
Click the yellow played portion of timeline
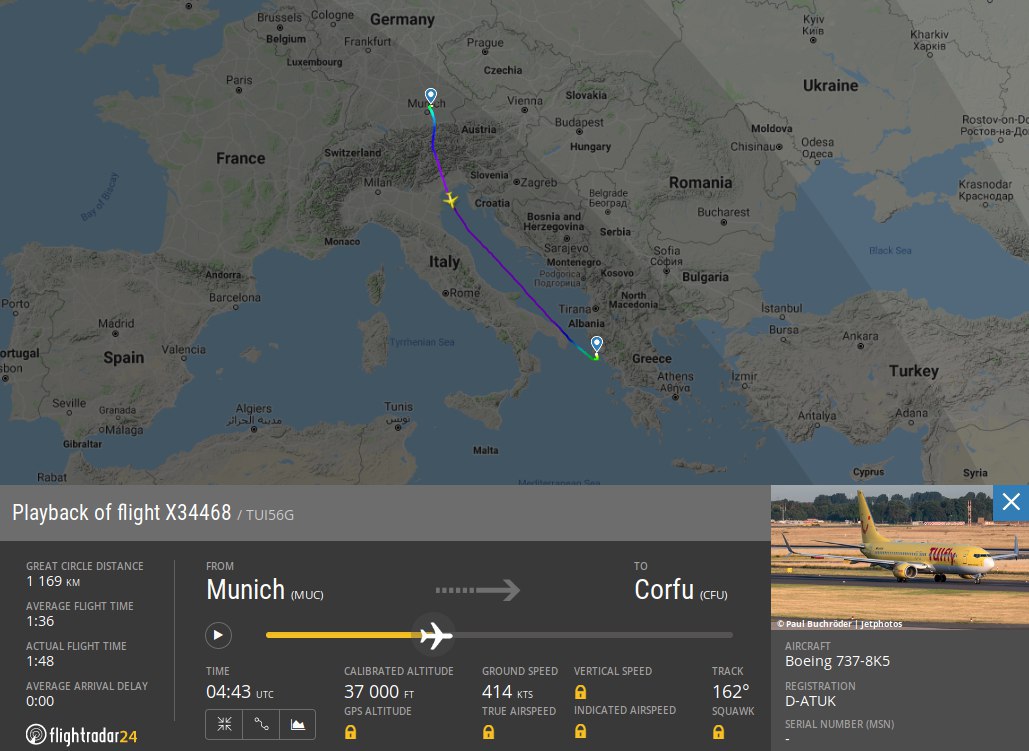click(341, 635)
